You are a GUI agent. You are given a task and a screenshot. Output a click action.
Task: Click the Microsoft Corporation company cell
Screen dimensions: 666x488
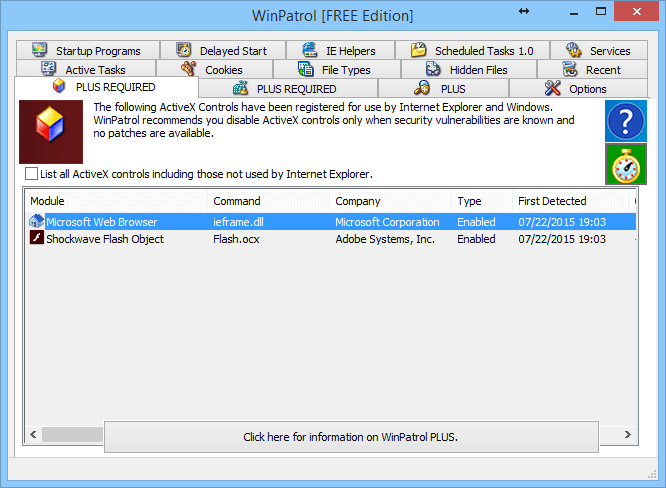(387, 222)
